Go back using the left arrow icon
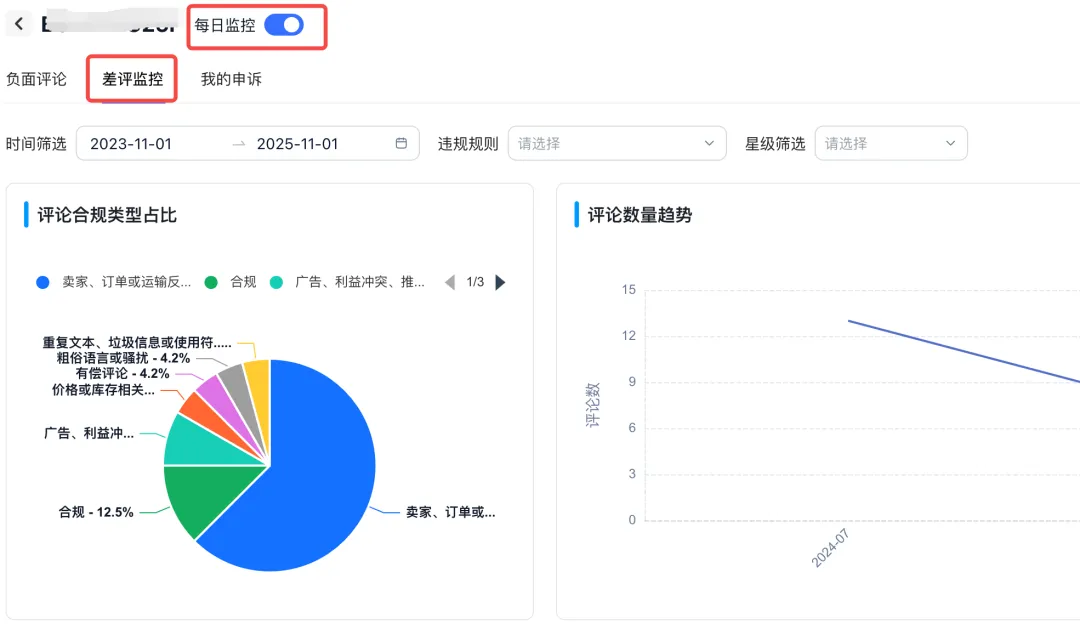Viewport: 1080px width, 629px height. click(x=19, y=24)
